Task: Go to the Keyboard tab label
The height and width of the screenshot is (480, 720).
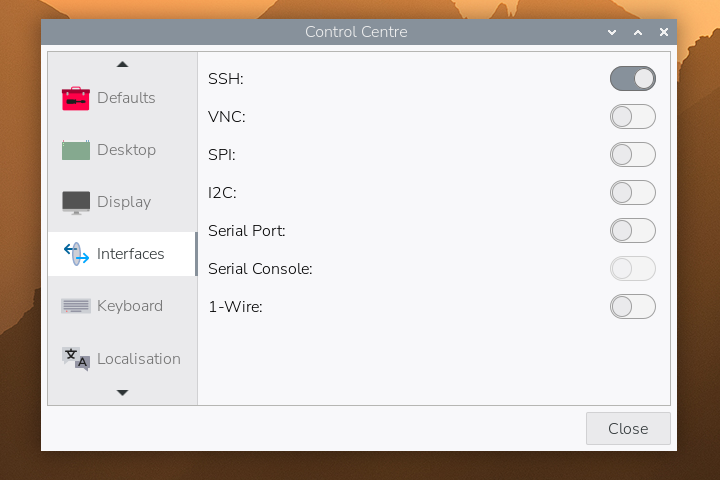Action: tap(130, 306)
